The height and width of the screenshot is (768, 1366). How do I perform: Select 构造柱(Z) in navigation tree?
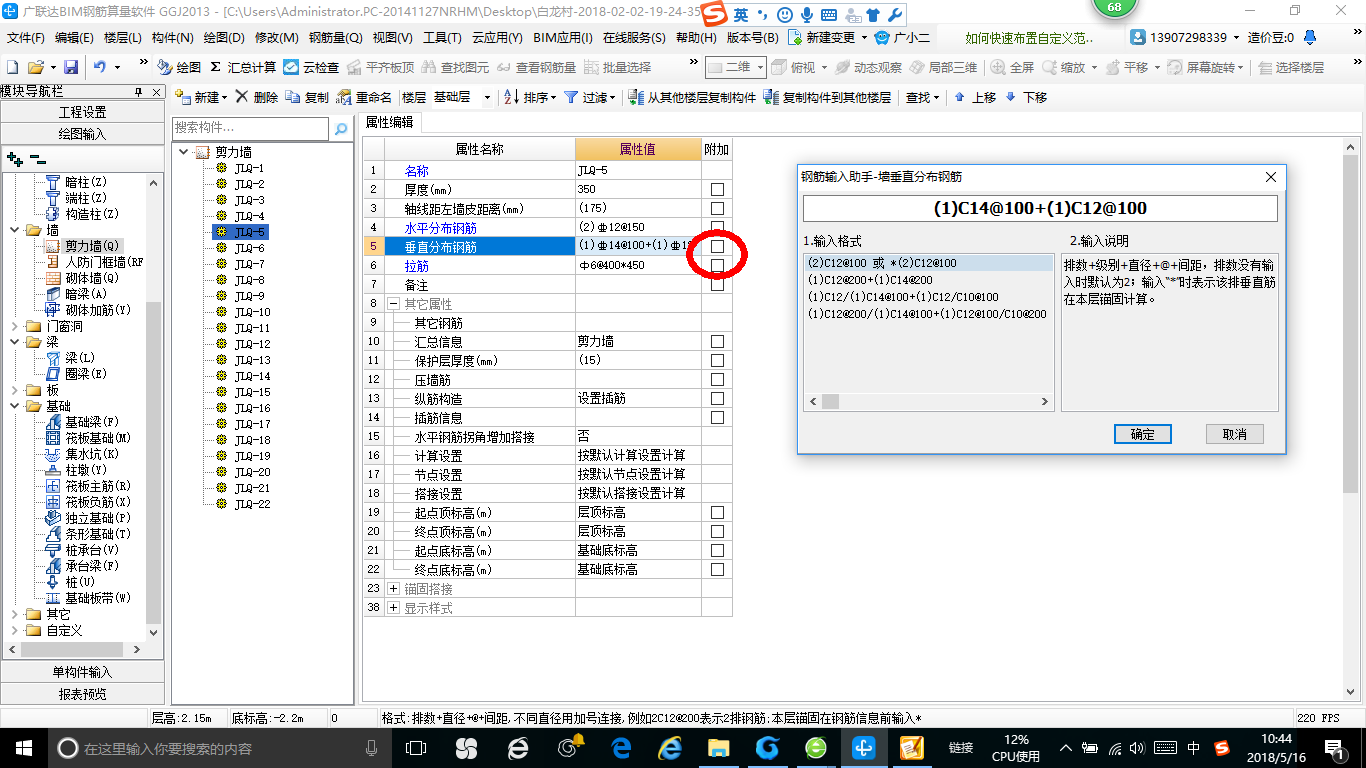pyautogui.click(x=82, y=214)
